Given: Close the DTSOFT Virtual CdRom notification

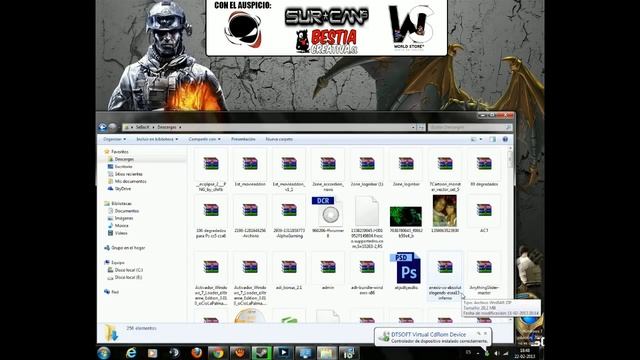Looking at the screenshot, I should coord(486,333).
